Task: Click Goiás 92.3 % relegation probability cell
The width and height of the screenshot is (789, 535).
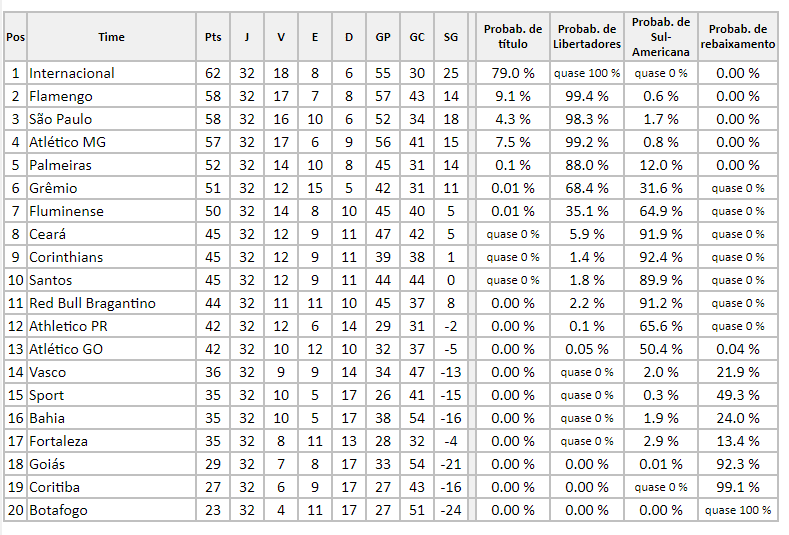Action: 738,464
